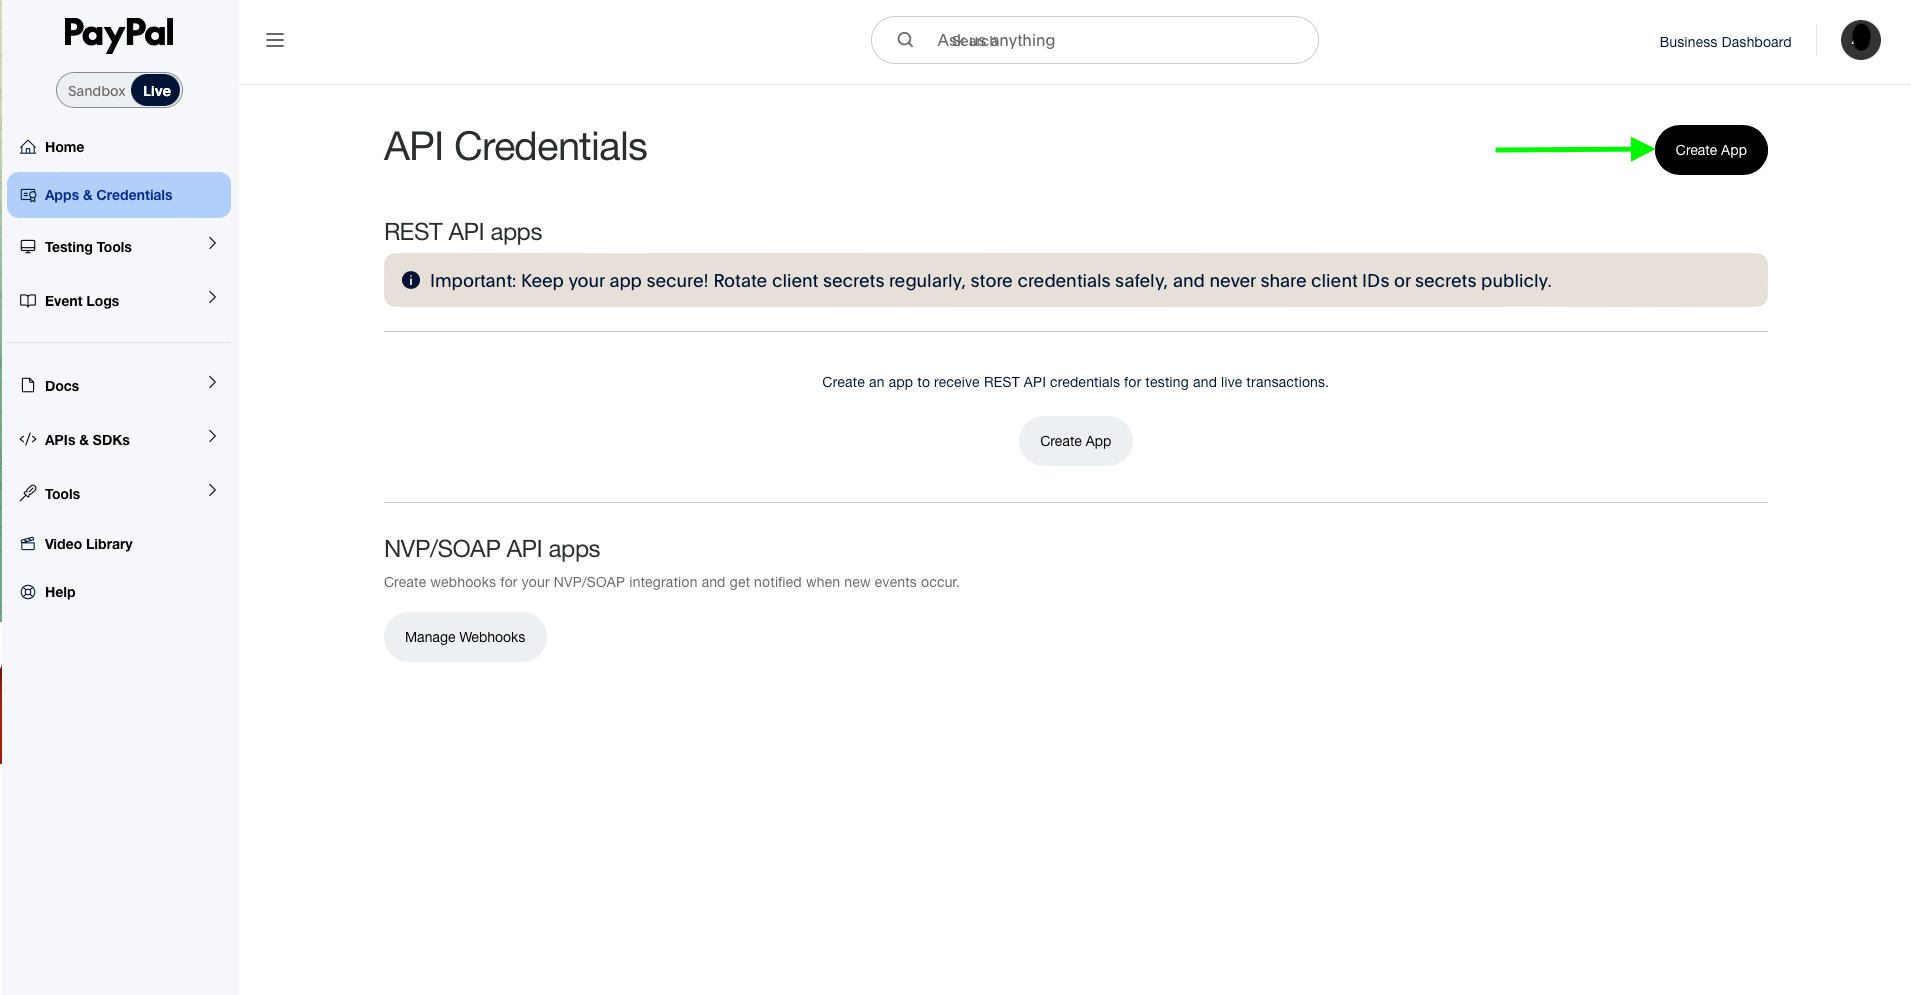
Task: Click the search magnifier icon
Action: point(905,40)
